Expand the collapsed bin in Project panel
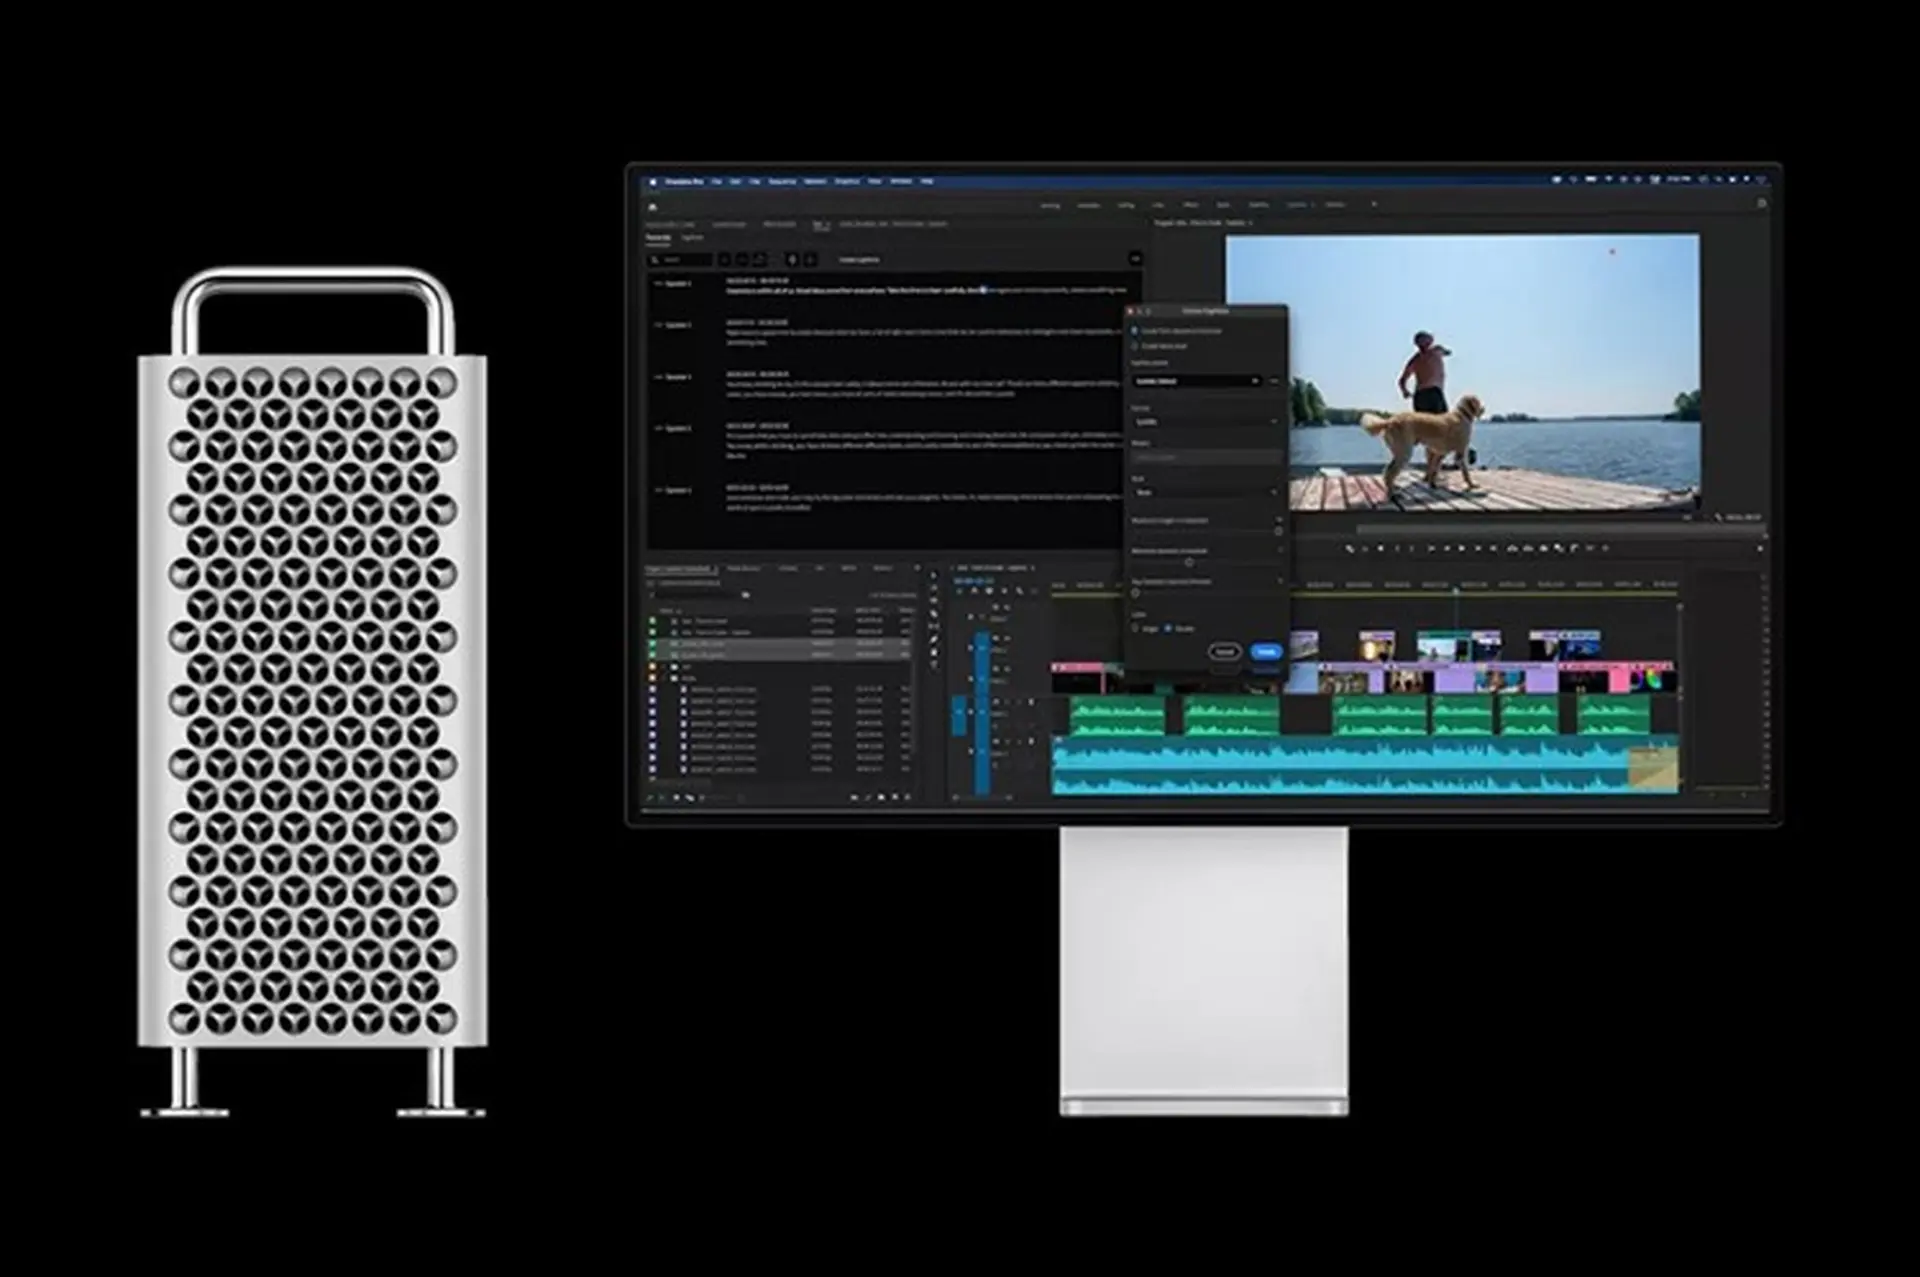Viewport: 1920px width, 1277px height. 663,667
